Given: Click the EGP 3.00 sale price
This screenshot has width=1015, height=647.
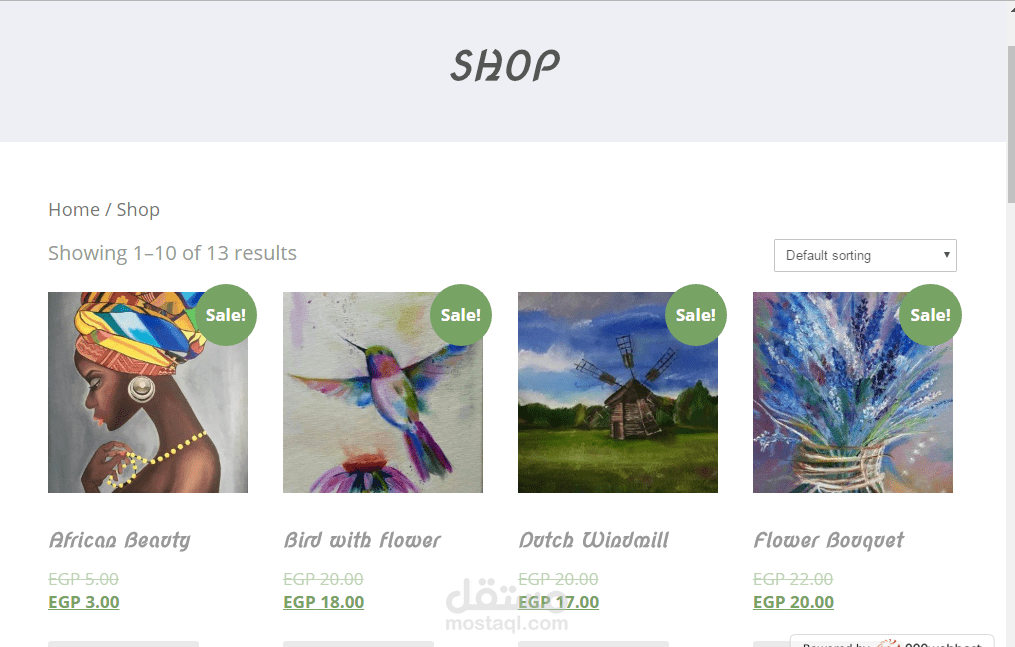Looking at the screenshot, I should coord(84,602).
